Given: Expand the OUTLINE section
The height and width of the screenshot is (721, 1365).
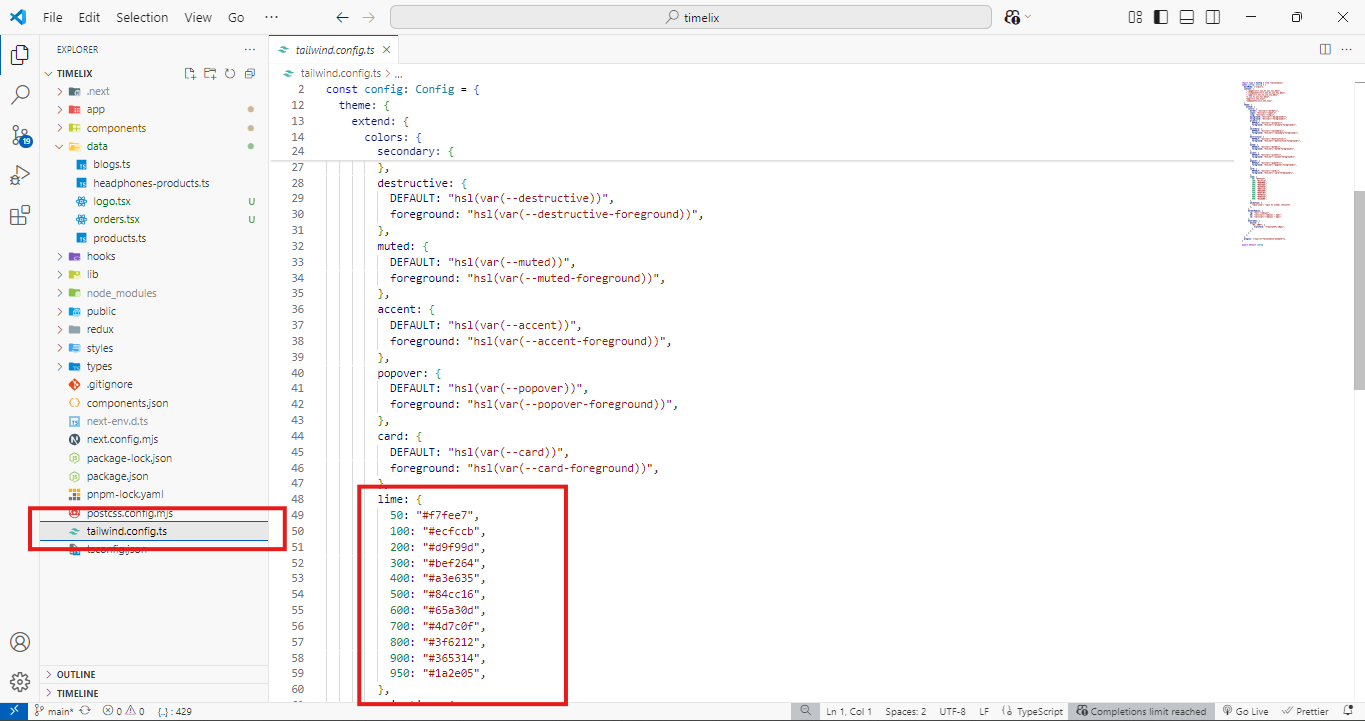Looking at the screenshot, I should (x=154, y=675).
